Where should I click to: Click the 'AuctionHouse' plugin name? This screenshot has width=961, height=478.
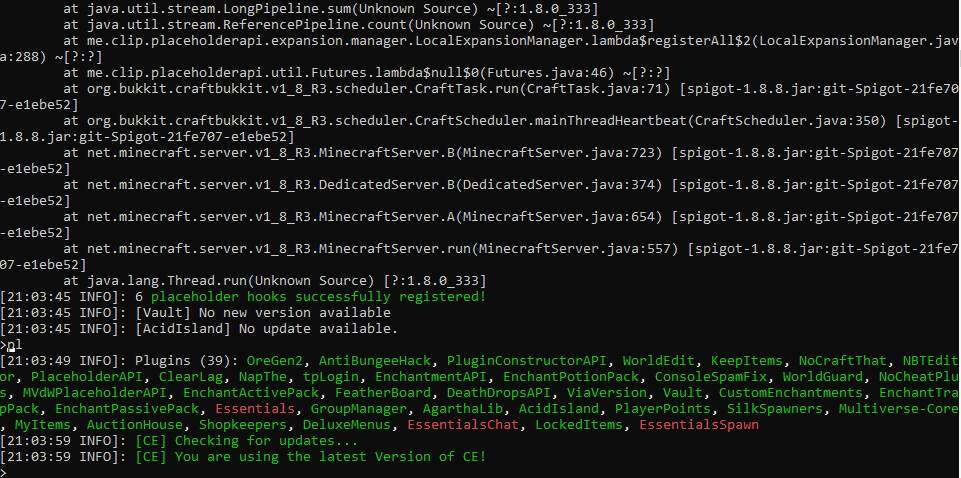[x=135, y=424]
